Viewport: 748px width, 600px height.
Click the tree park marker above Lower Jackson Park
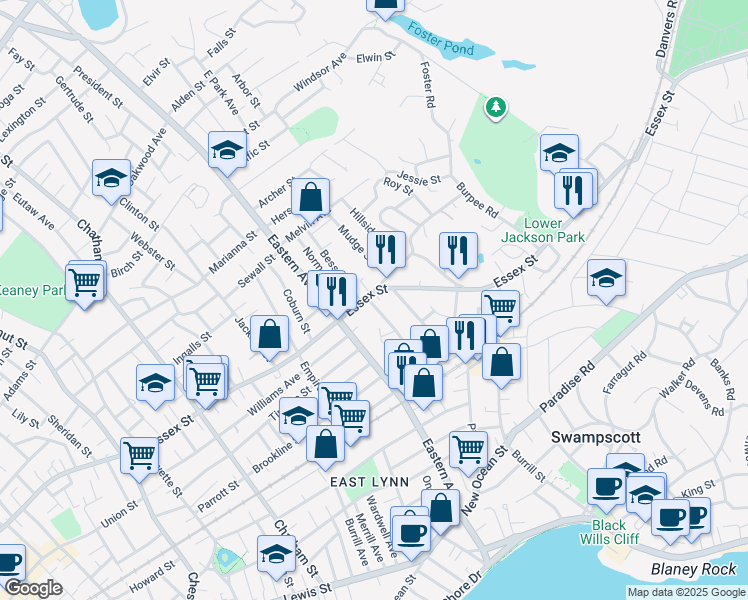tap(496, 108)
